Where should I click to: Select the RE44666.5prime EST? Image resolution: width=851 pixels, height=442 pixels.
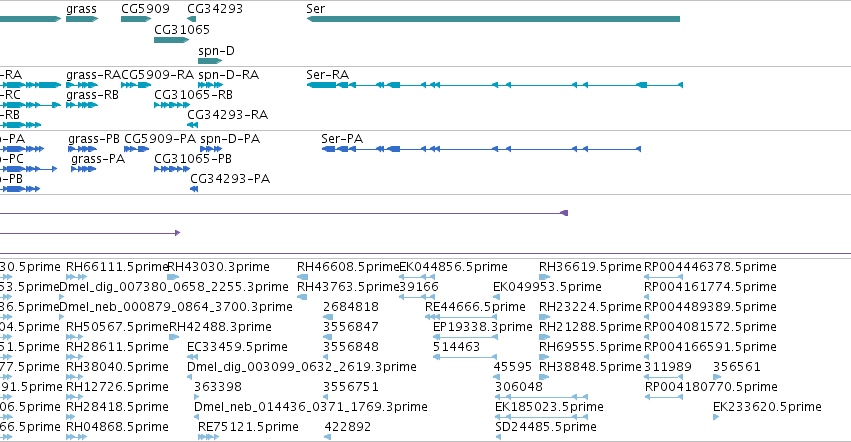[461, 317]
